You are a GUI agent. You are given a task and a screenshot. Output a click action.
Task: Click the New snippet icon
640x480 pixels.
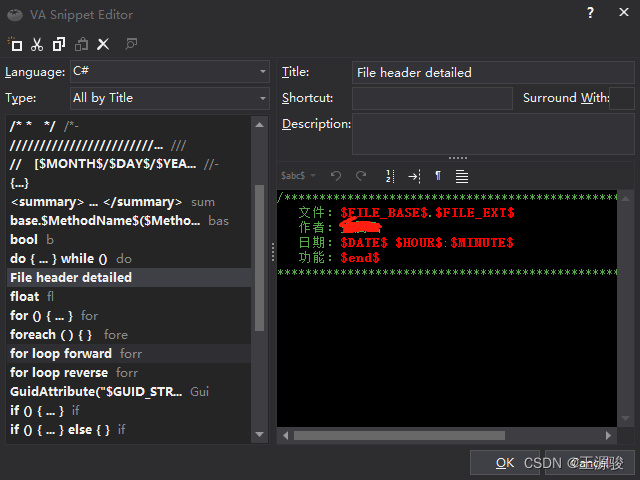point(15,44)
